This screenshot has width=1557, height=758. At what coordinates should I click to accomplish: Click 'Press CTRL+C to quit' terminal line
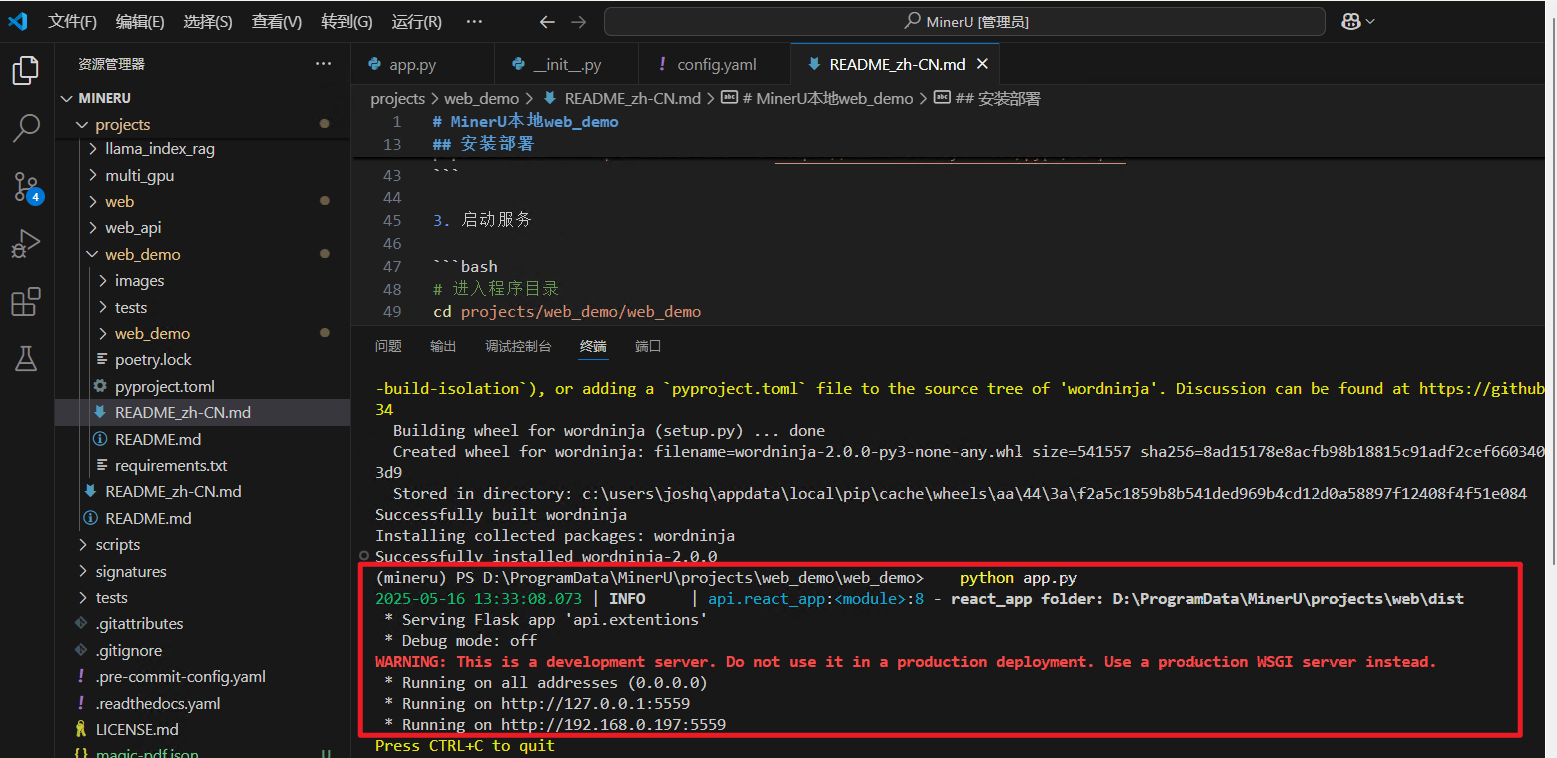pos(465,746)
